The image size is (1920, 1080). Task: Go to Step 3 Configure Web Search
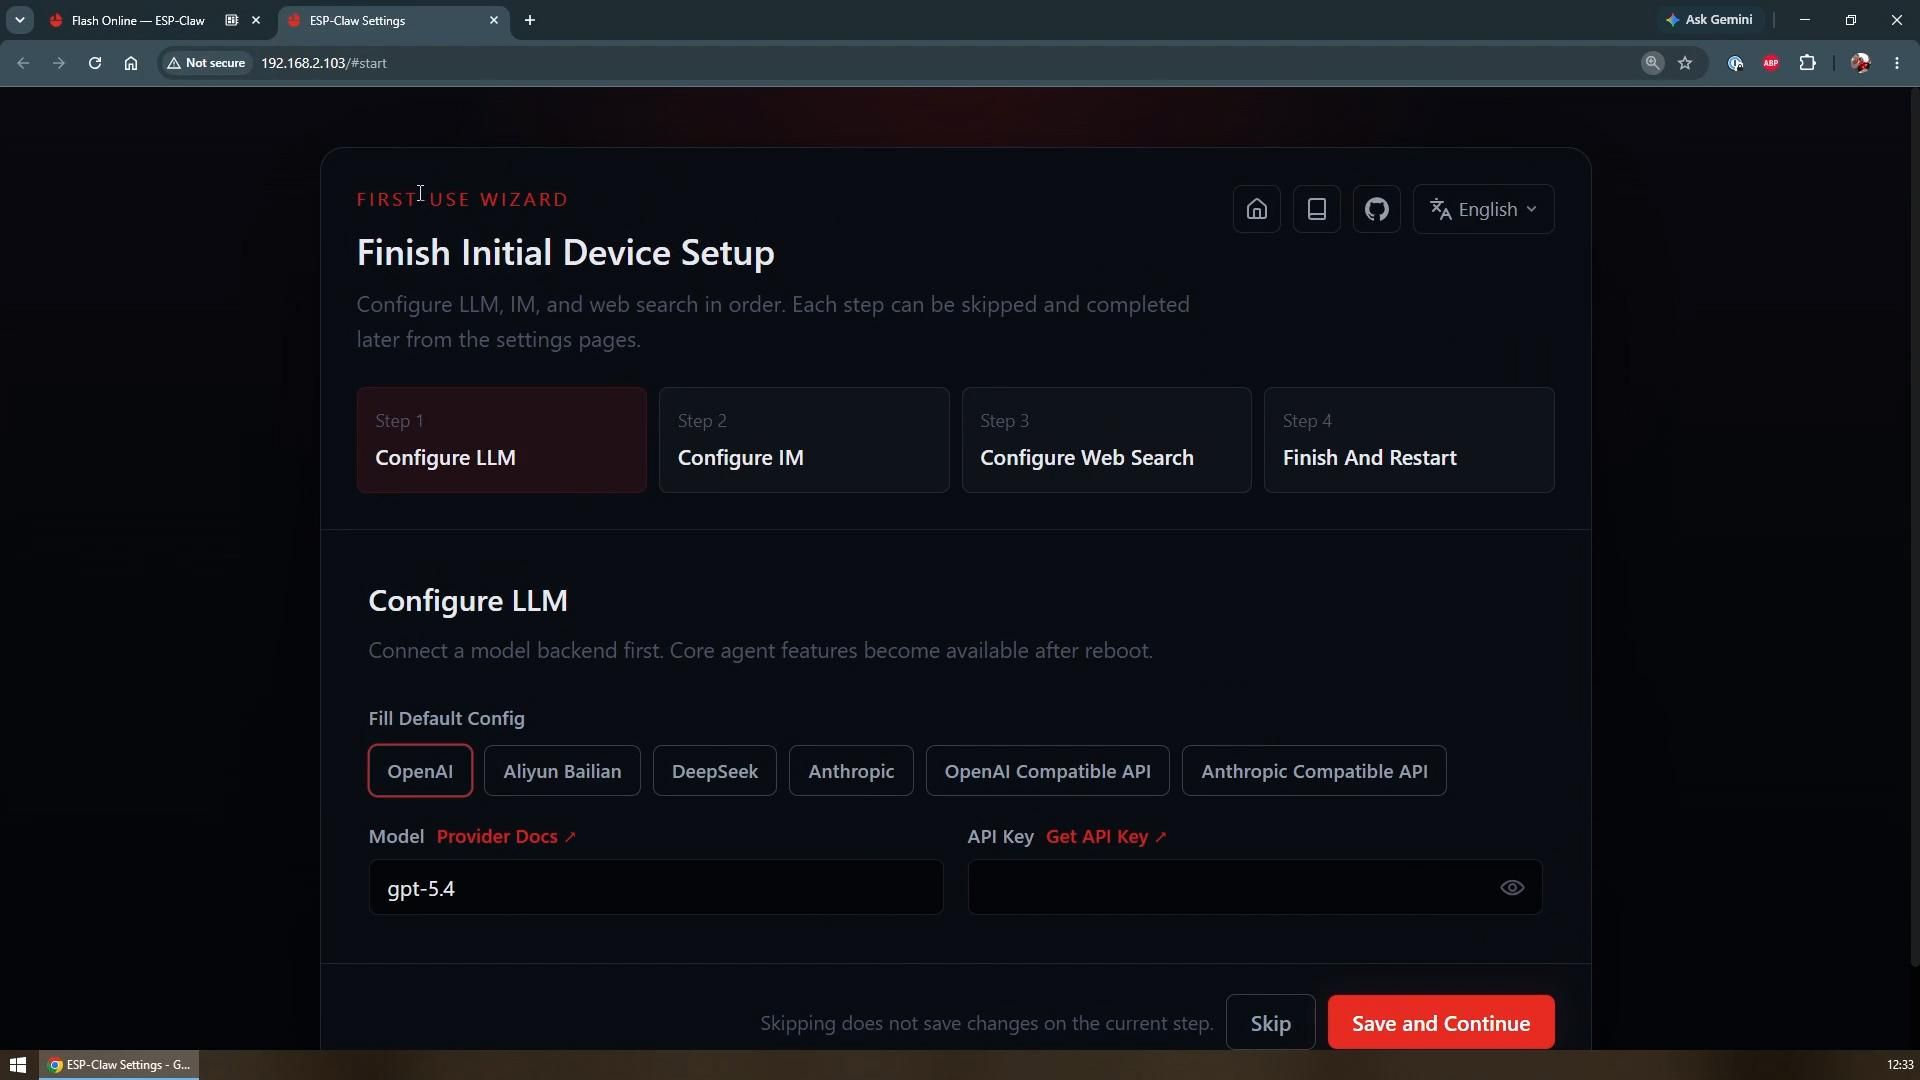tap(1106, 440)
